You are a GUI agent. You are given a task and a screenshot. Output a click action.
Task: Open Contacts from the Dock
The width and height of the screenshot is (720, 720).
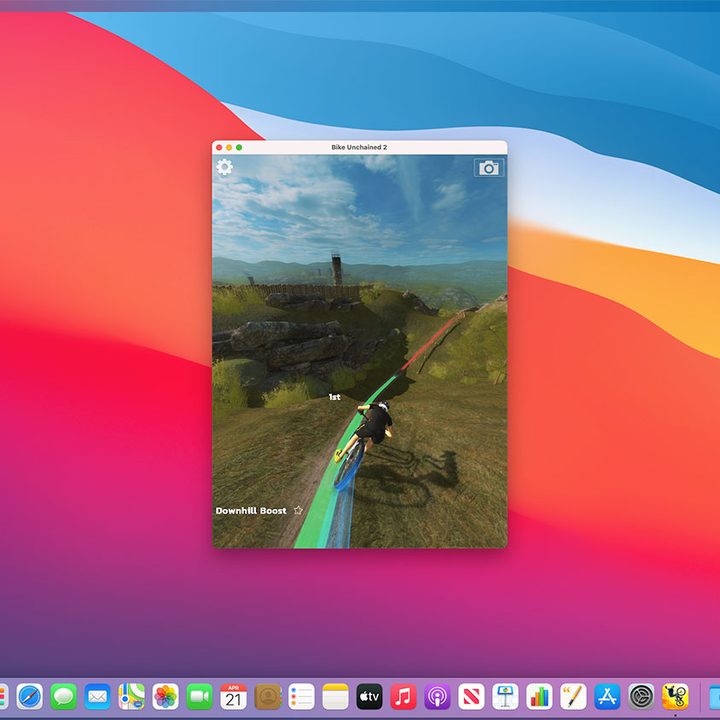coord(268,697)
